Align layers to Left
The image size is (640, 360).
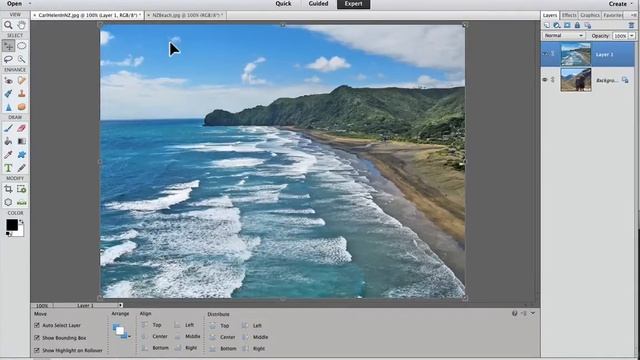(x=184, y=325)
